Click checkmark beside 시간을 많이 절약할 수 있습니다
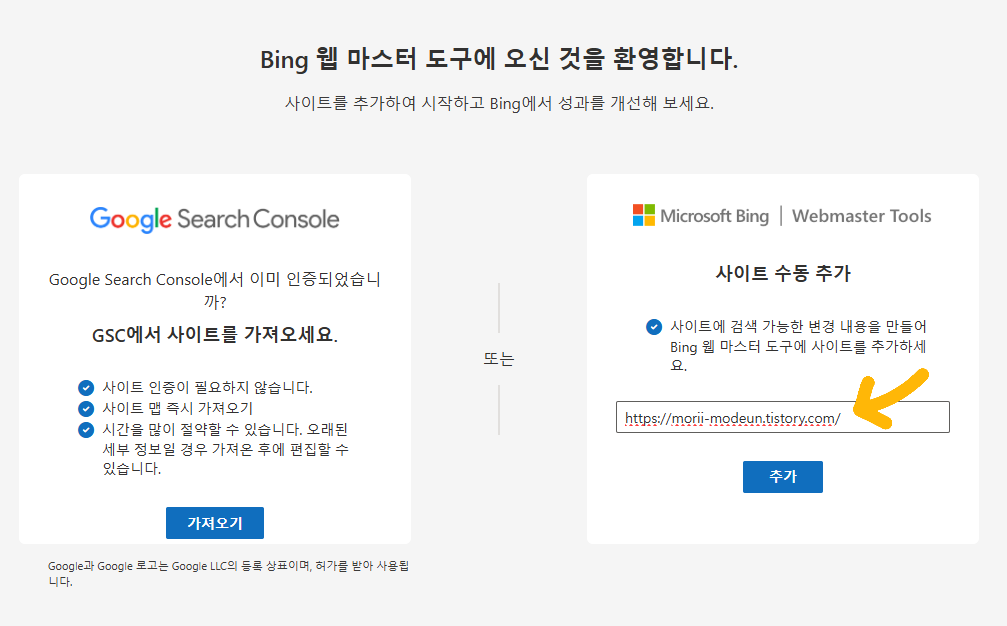The image size is (1007, 626). [x=86, y=430]
